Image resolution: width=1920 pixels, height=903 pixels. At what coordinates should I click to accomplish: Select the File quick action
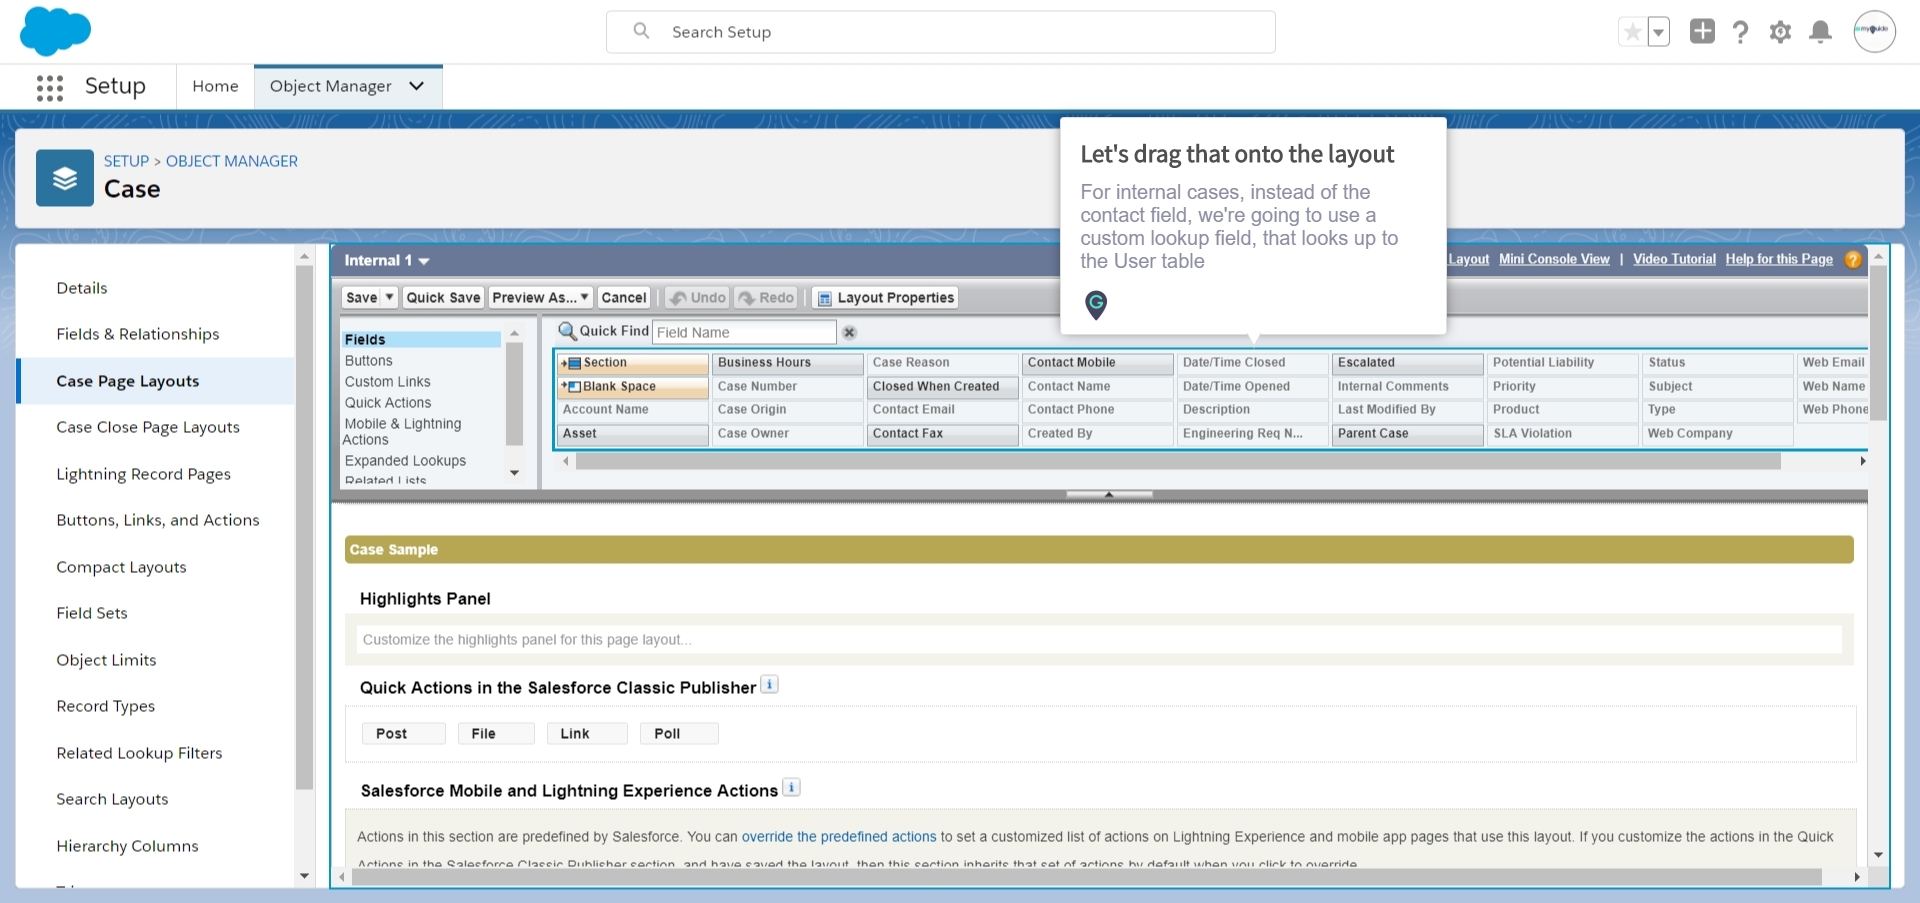point(496,734)
